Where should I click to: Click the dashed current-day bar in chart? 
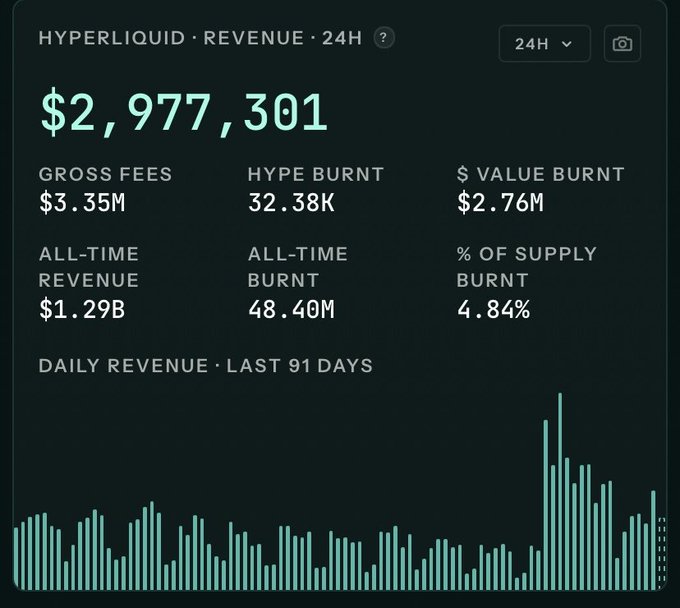click(x=661, y=553)
